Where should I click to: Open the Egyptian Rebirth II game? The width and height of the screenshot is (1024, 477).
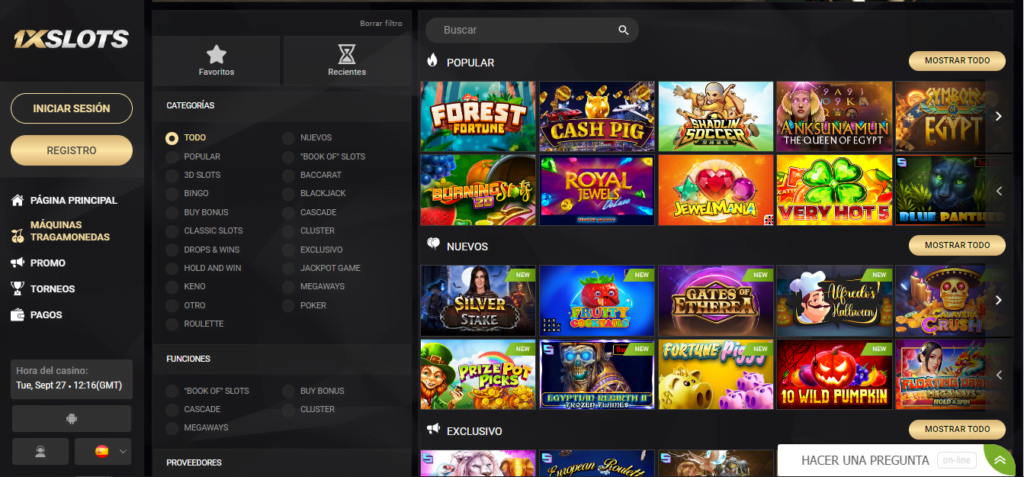[x=597, y=374]
